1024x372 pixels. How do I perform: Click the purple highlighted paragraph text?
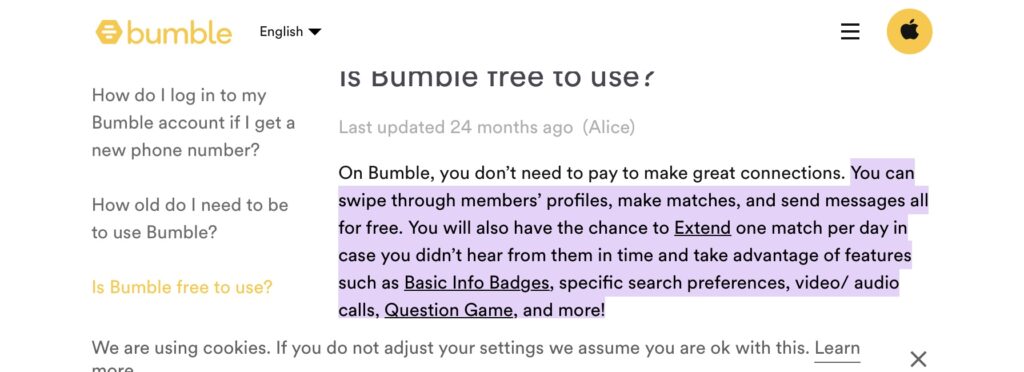(632, 241)
